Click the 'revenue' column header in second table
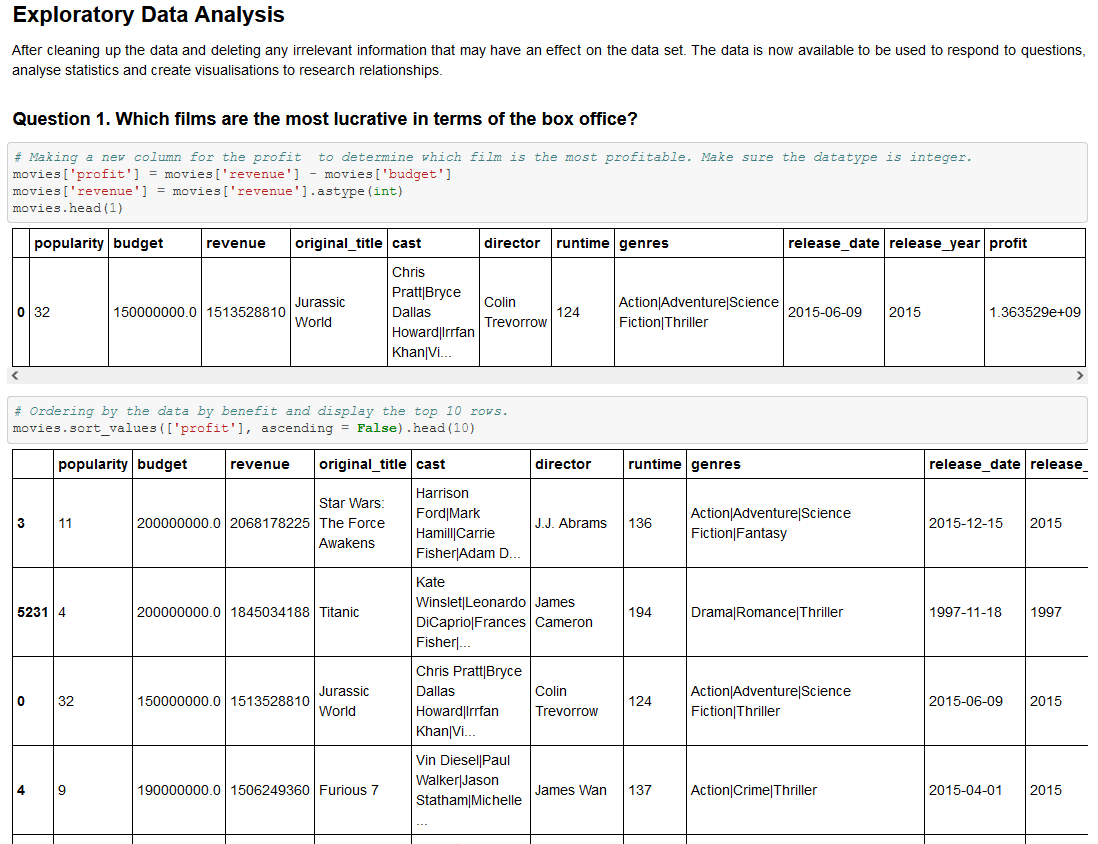 tap(260, 464)
